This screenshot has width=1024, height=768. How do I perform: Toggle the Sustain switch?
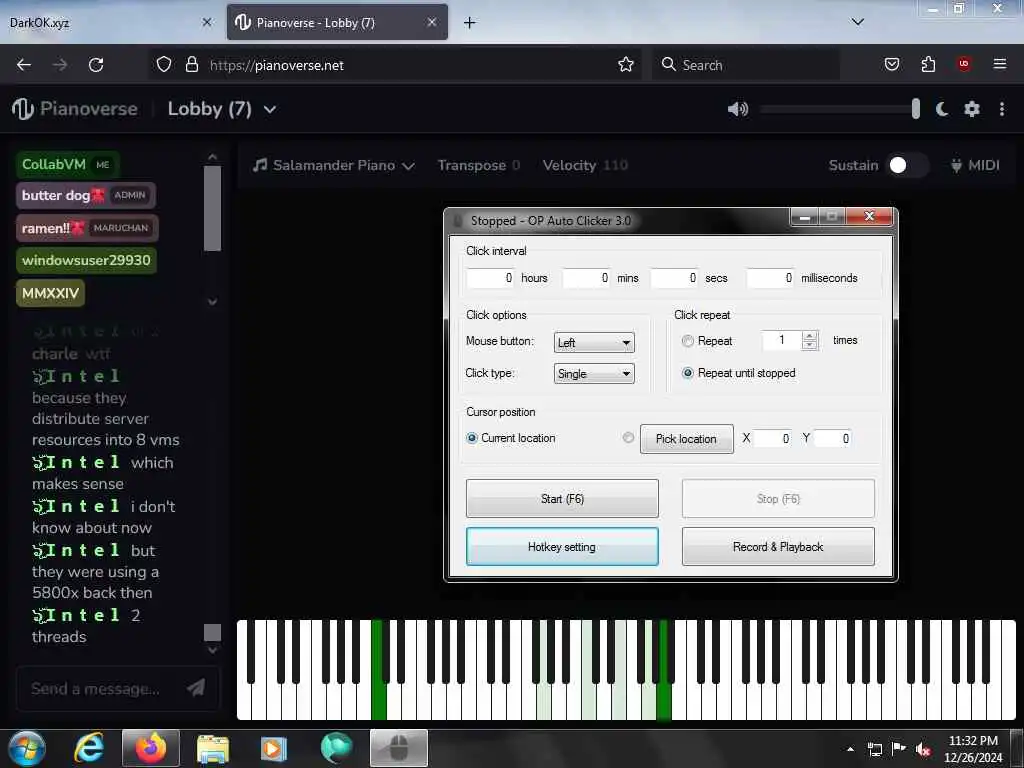coord(908,165)
